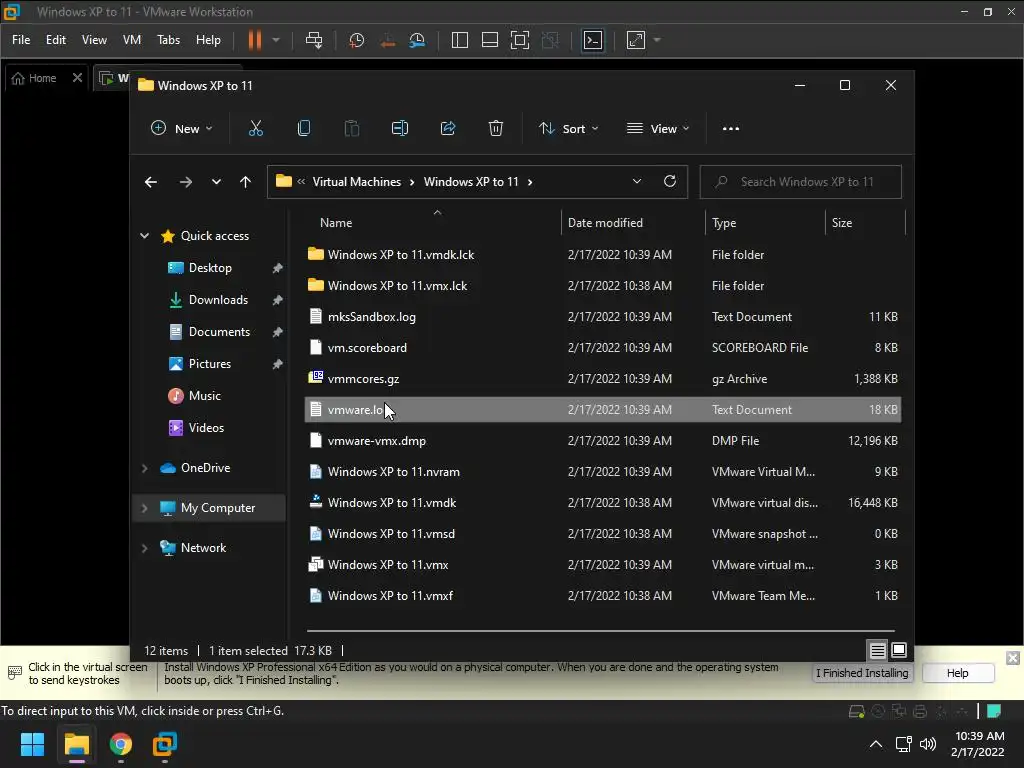The width and height of the screenshot is (1024, 768).
Task: Open VMware Edit menu
Action: 56,40
